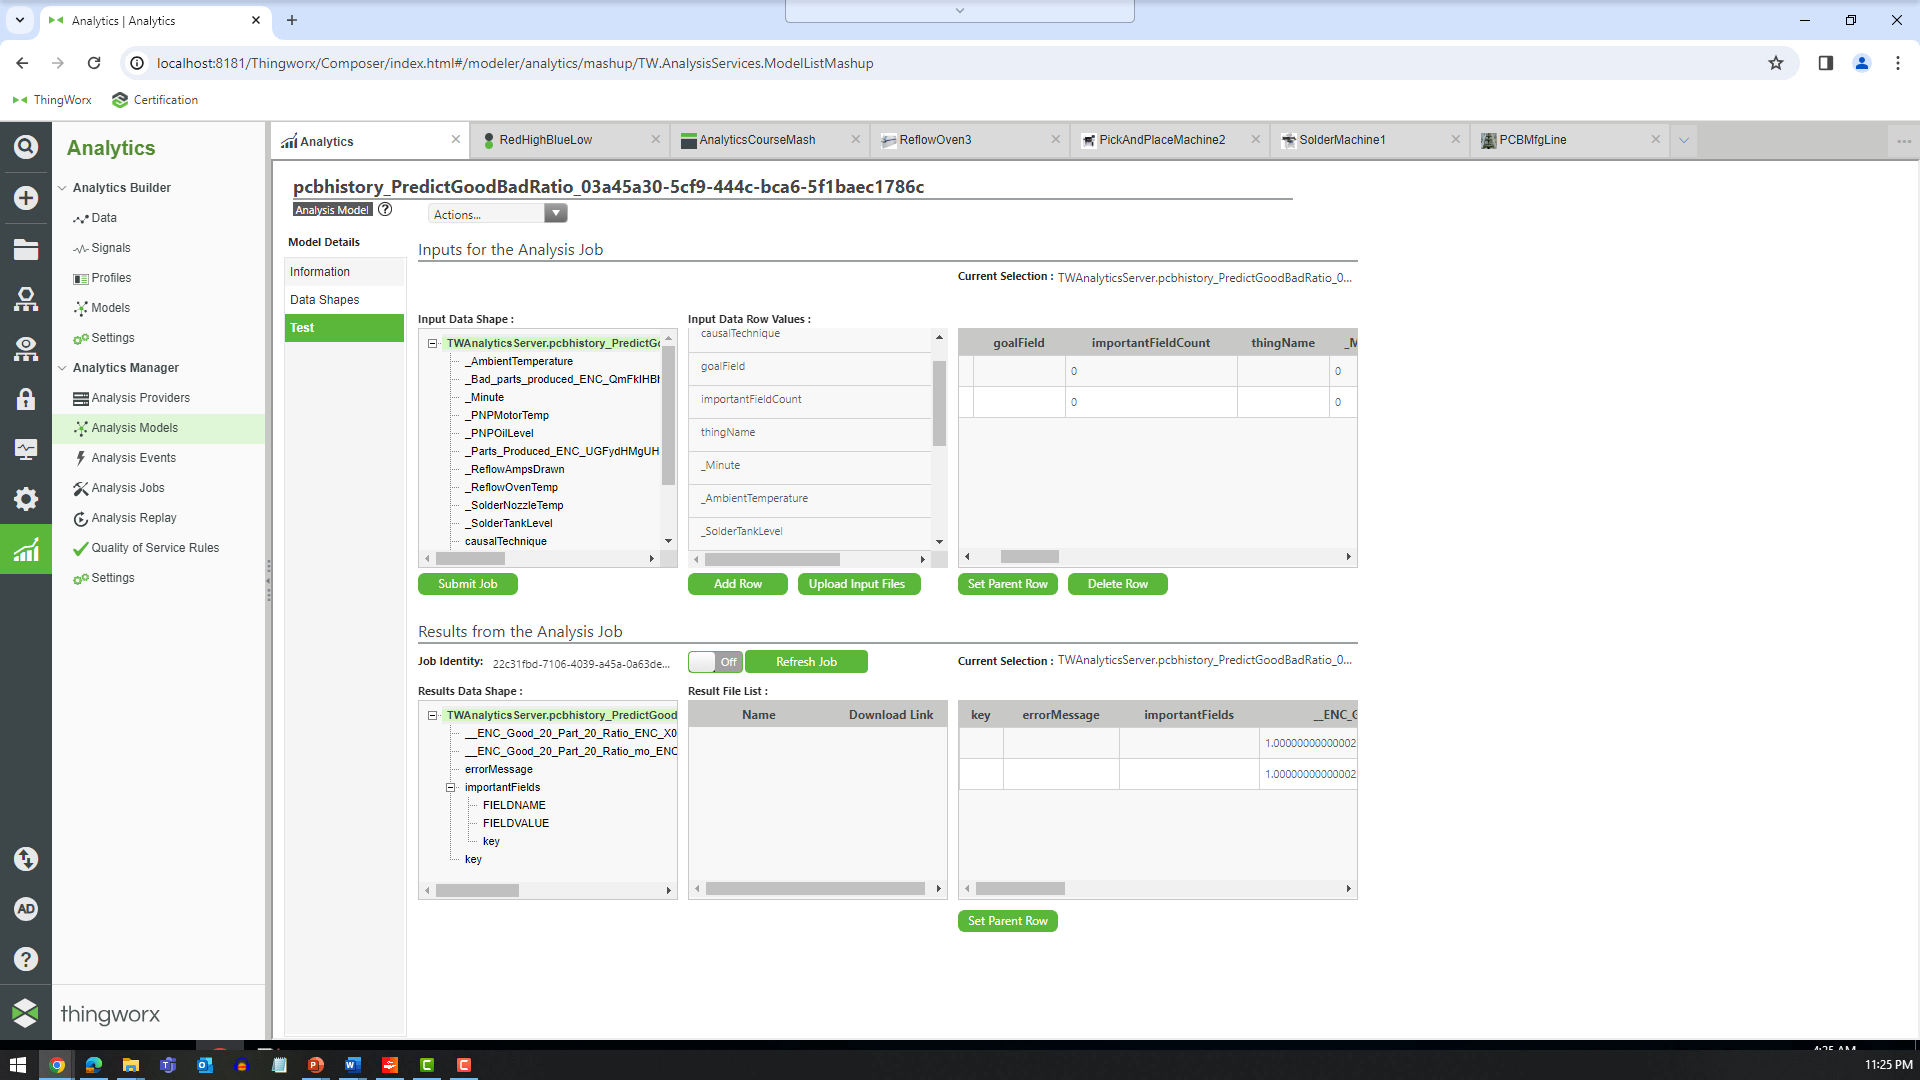Click the New Entity plus icon
Screen dimensions: 1920x1080
25,198
